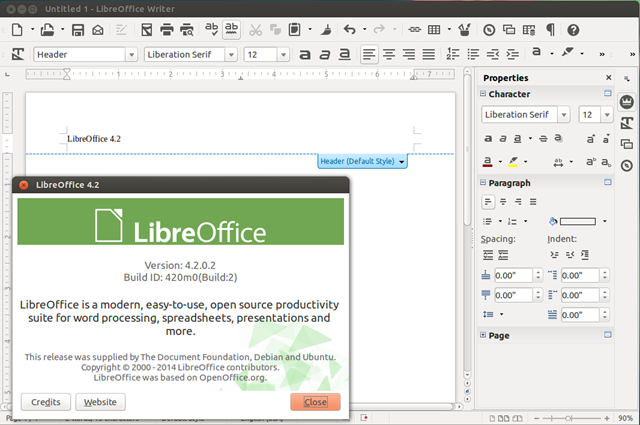Viewport: 640px width, 425px height.
Task: Click the Credits button
Action: 46,402
